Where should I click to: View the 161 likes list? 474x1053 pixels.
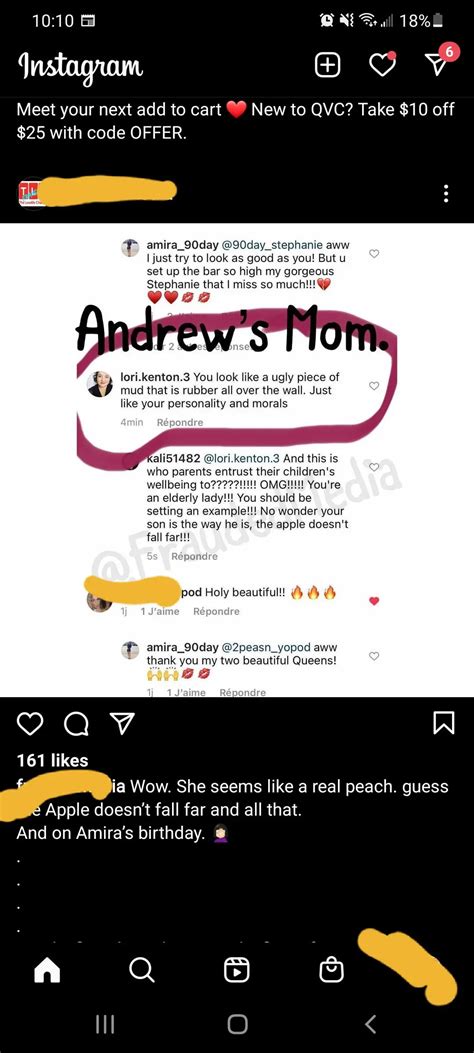coord(52,760)
